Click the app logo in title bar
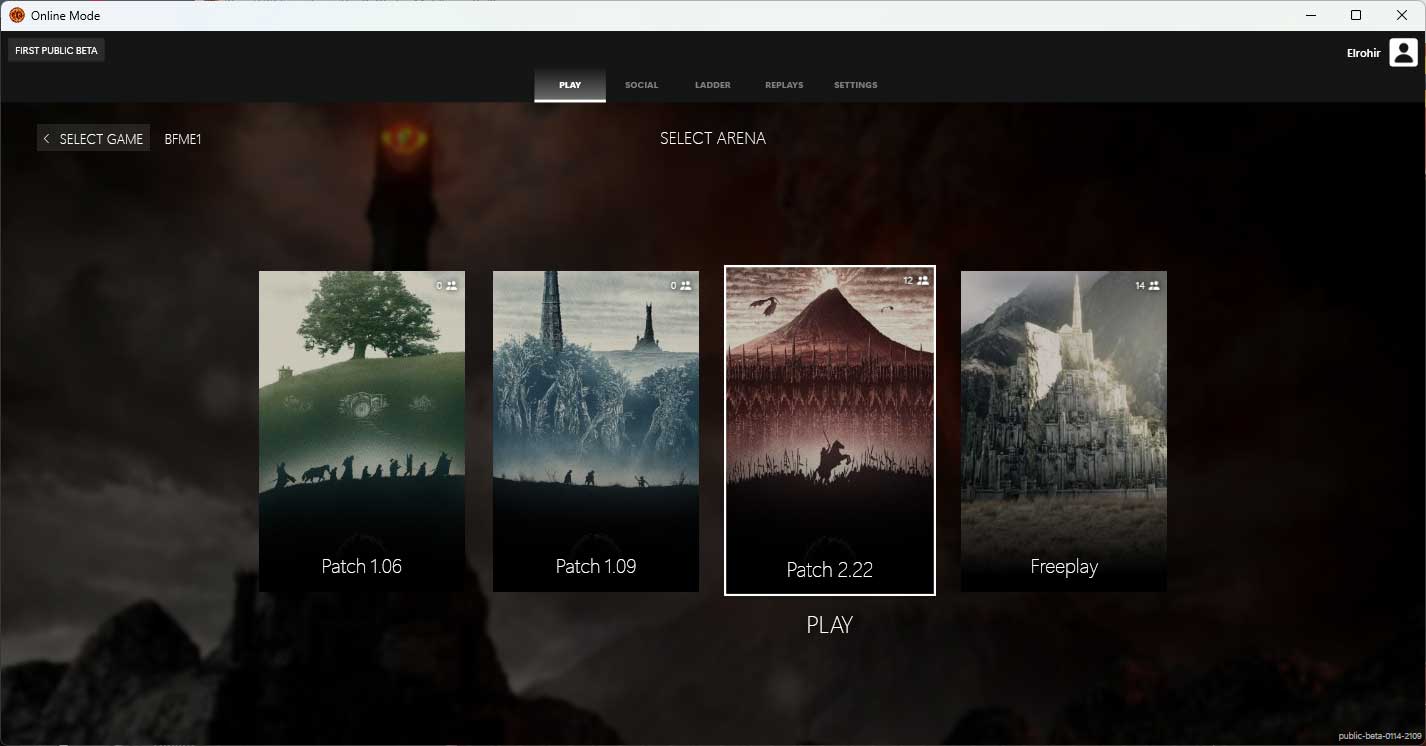 tap(16, 15)
